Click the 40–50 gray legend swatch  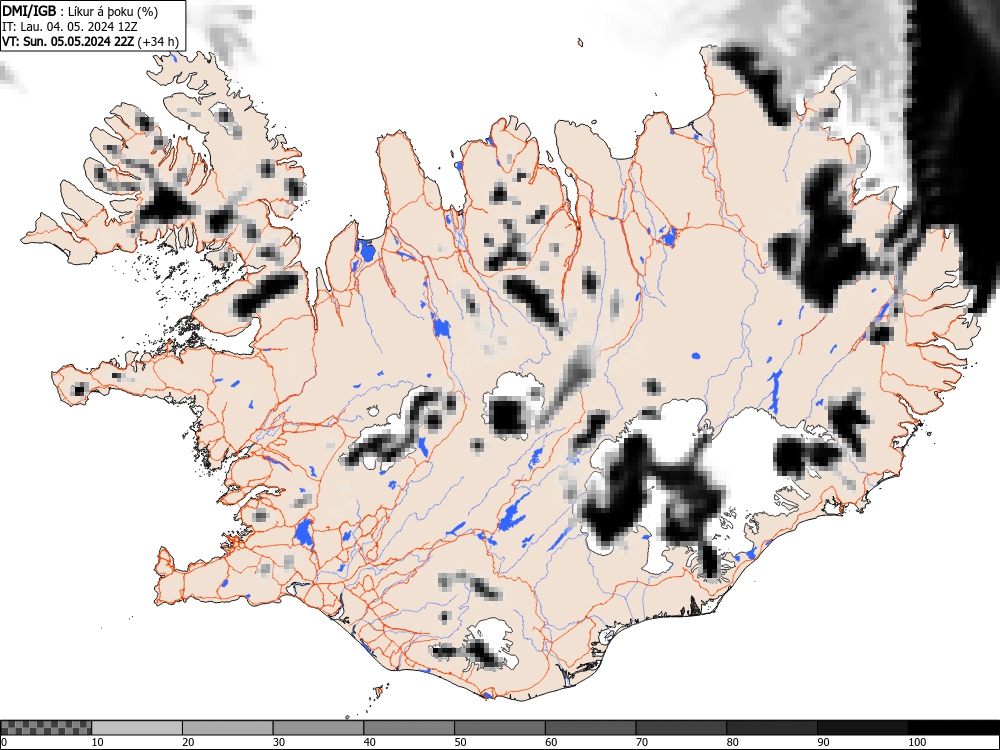tap(409, 728)
